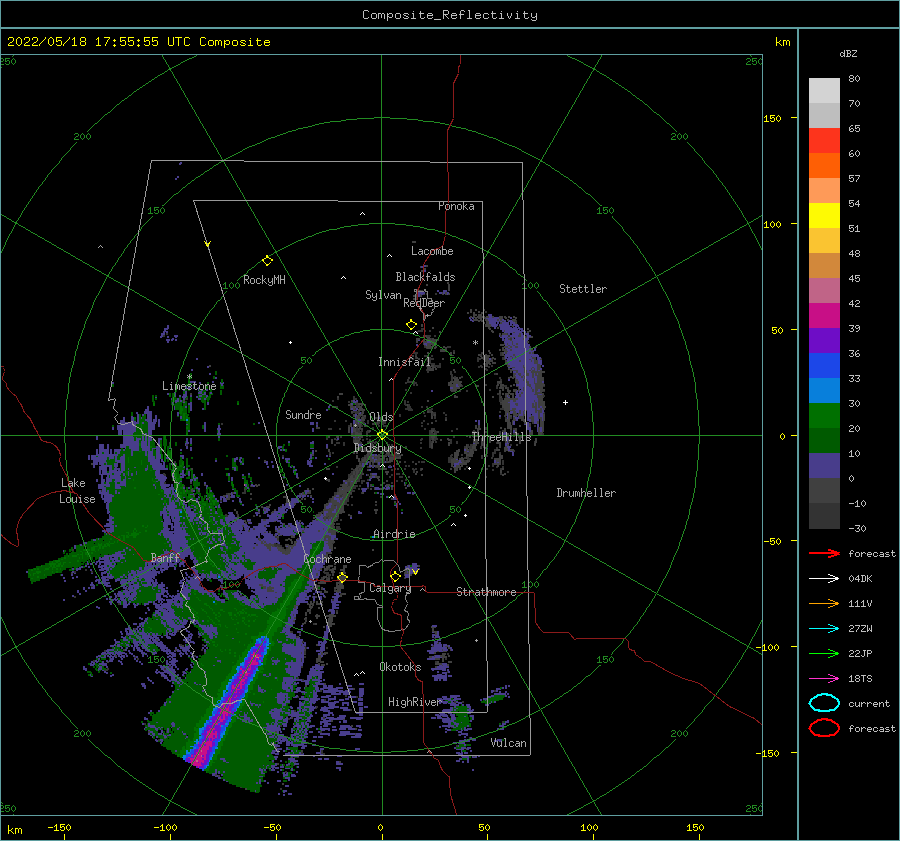This screenshot has width=900, height=841.
Task: Click the Blackfalds city label
Action: 425,277
